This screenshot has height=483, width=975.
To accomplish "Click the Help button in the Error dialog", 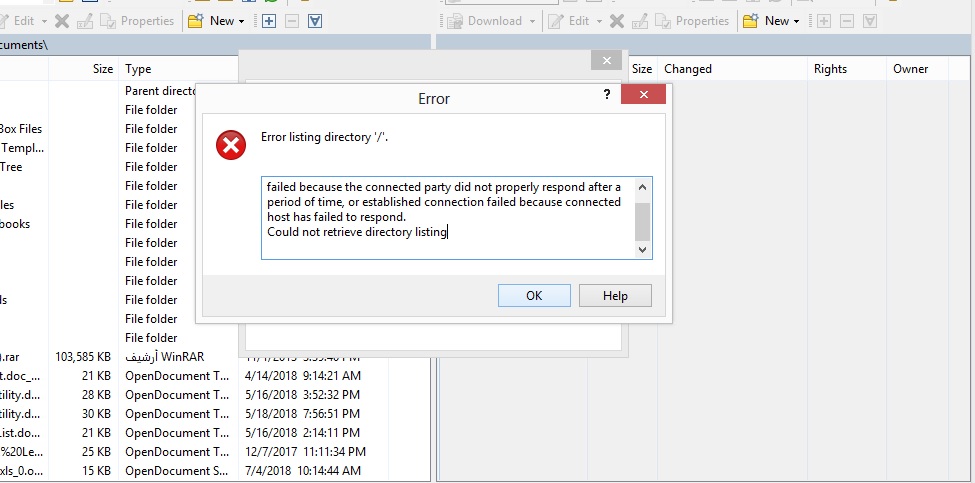I will coord(615,296).
